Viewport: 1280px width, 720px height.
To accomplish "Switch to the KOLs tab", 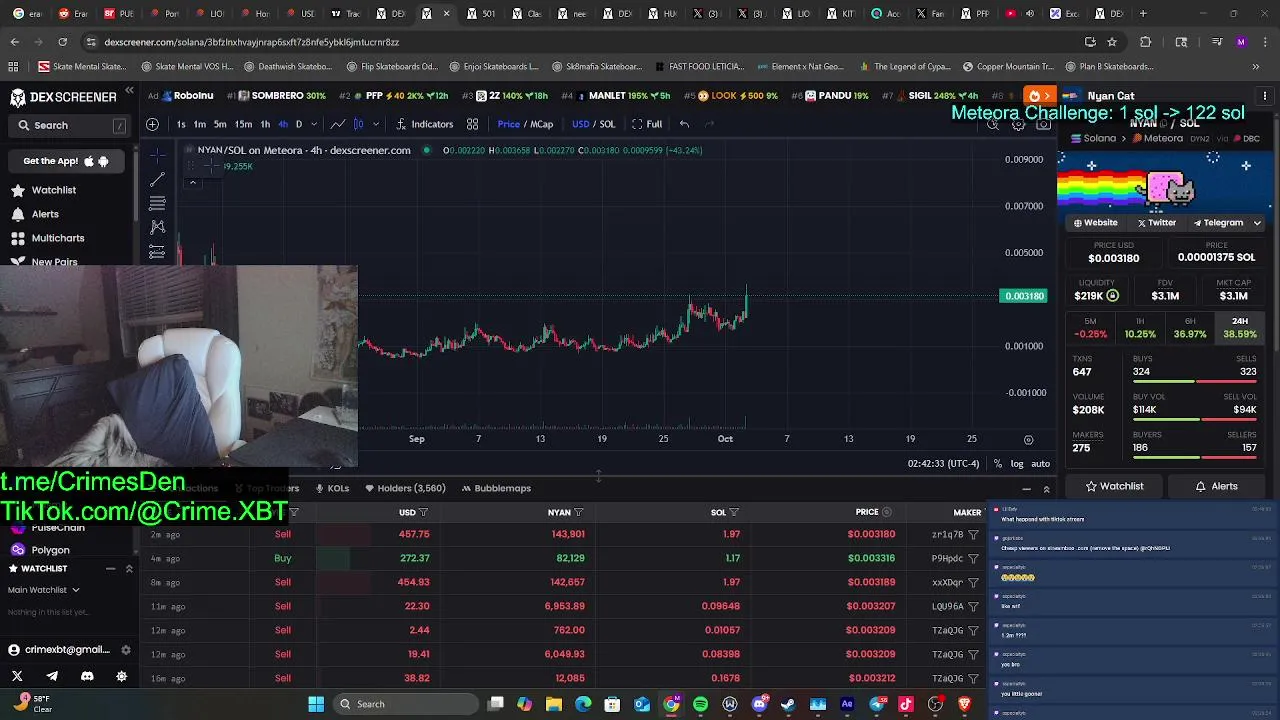I will point(332,488).
